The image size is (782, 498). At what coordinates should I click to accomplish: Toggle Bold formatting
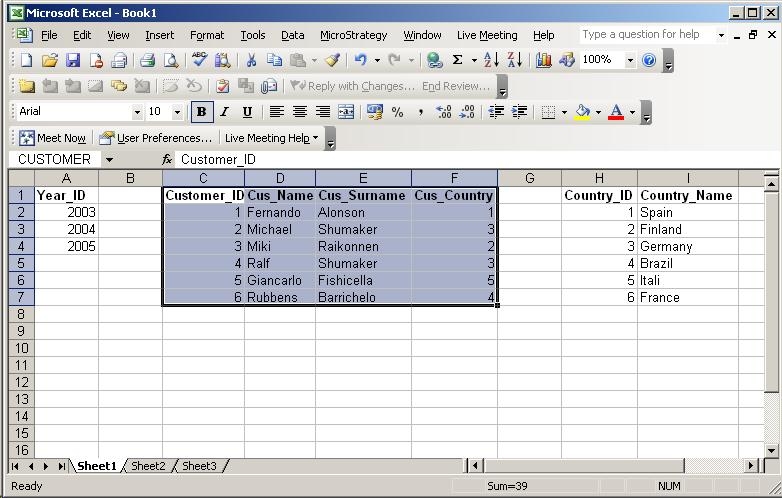[x=202, y=112]
